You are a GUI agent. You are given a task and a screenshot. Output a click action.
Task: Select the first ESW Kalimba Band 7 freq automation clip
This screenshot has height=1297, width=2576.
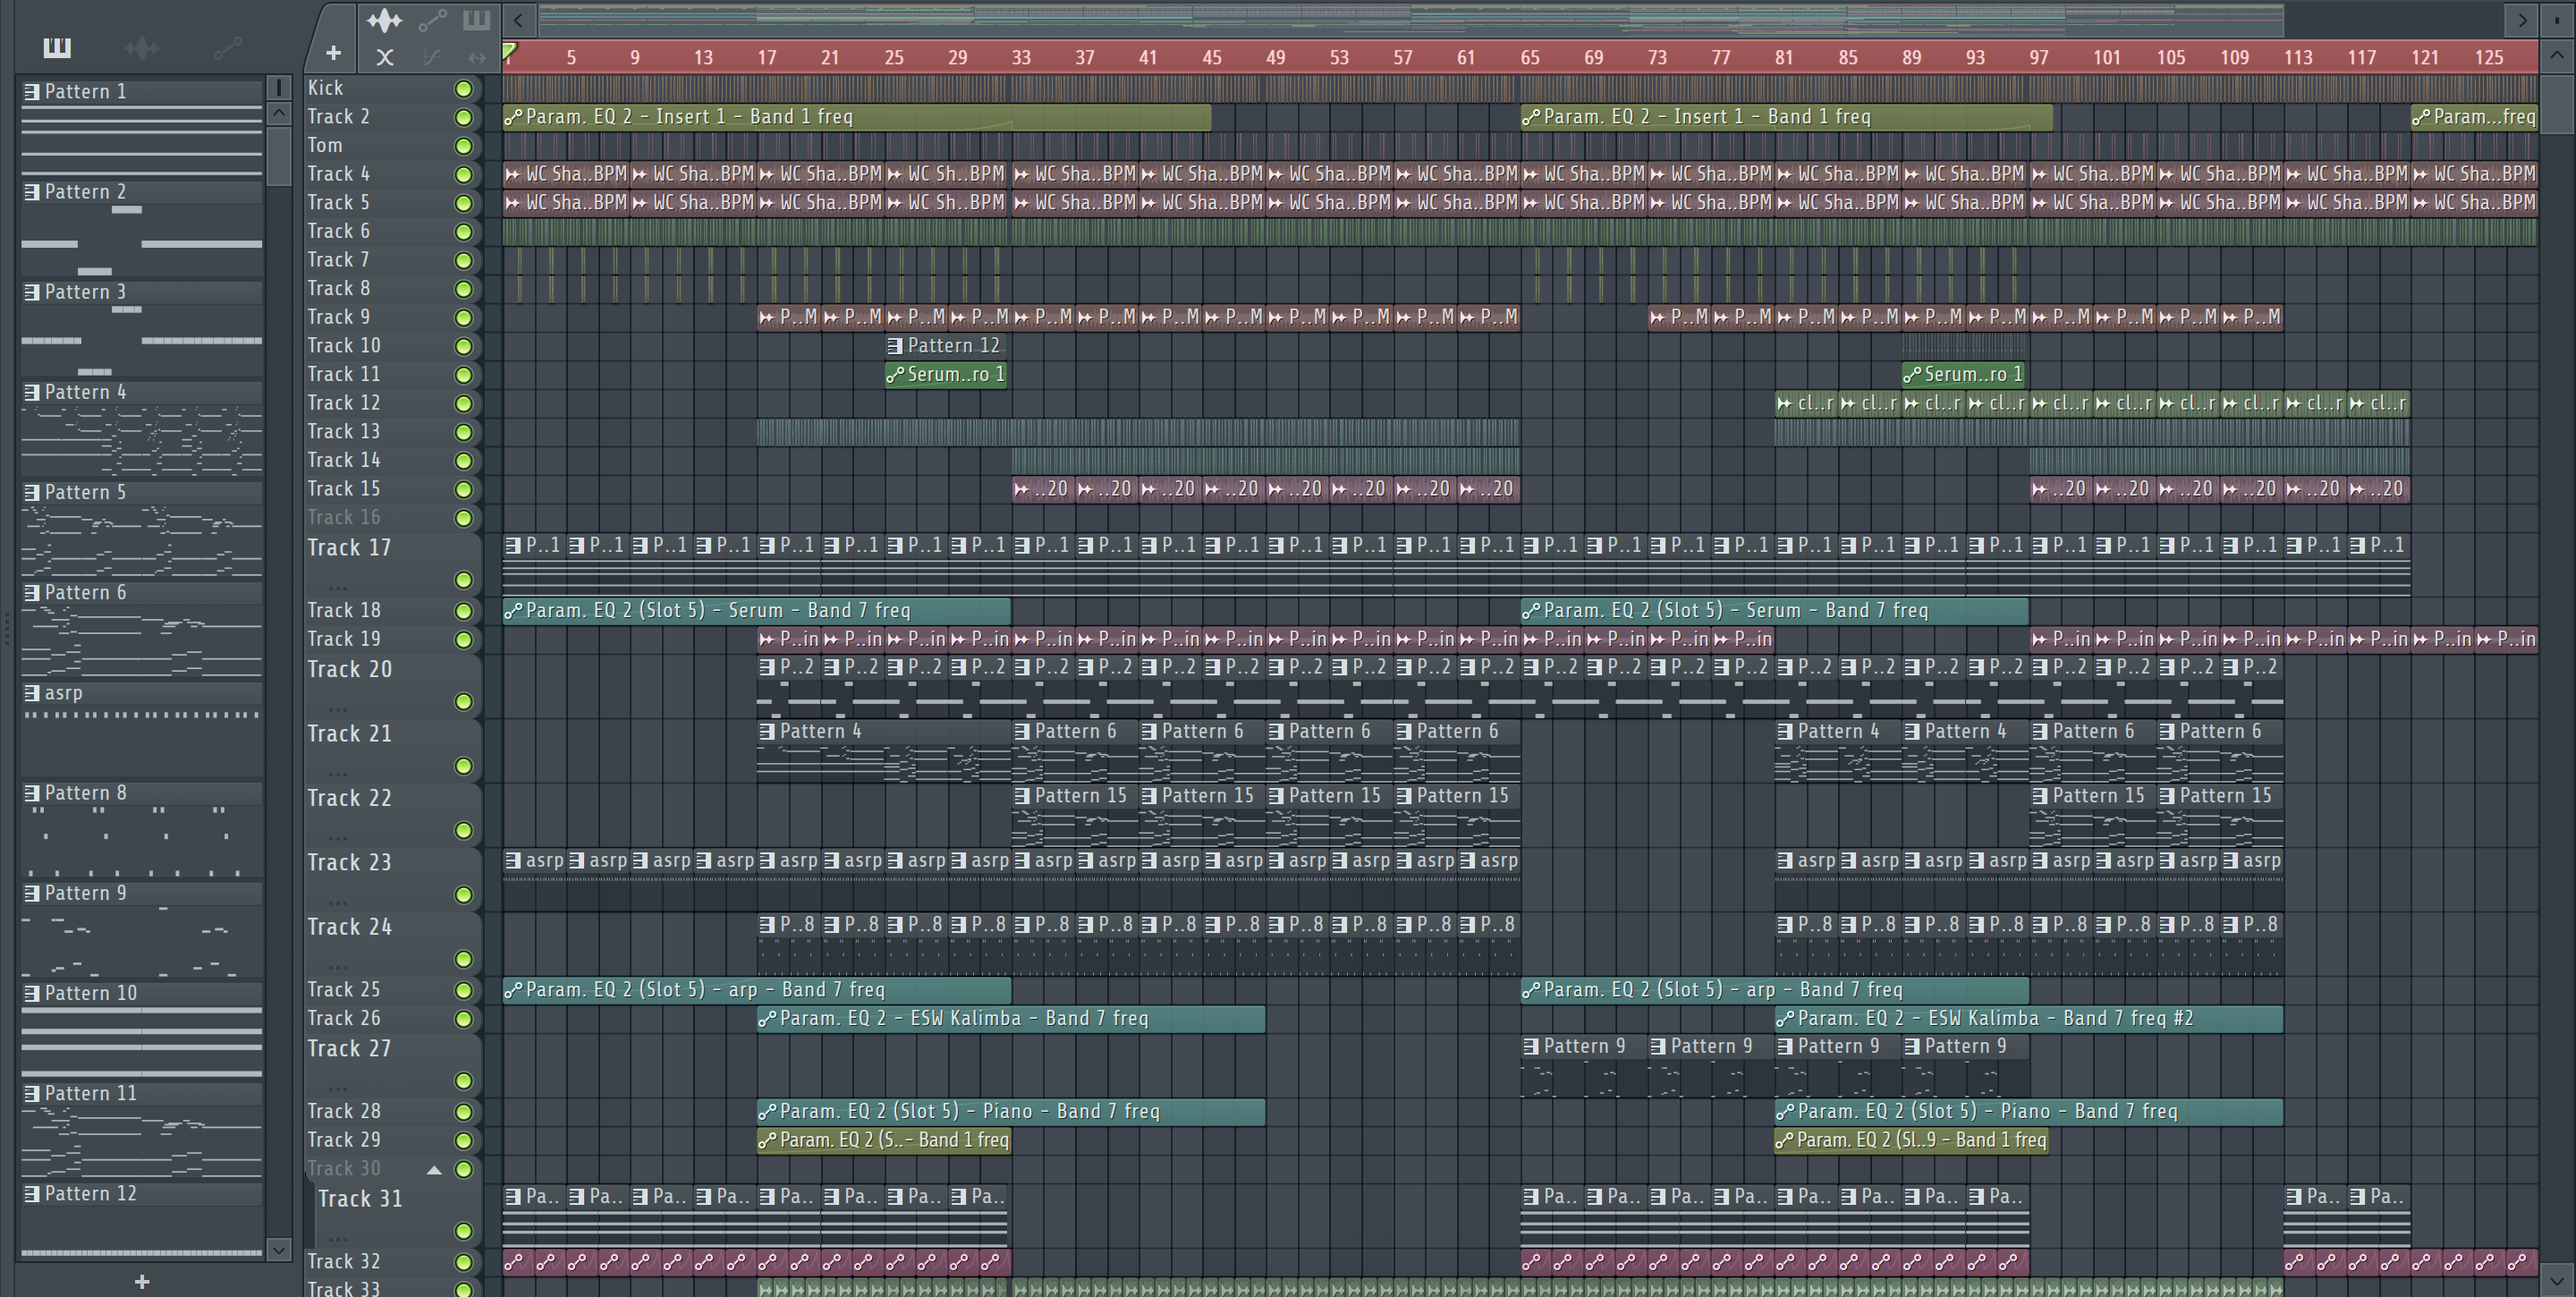(x=1011, y=1018)
